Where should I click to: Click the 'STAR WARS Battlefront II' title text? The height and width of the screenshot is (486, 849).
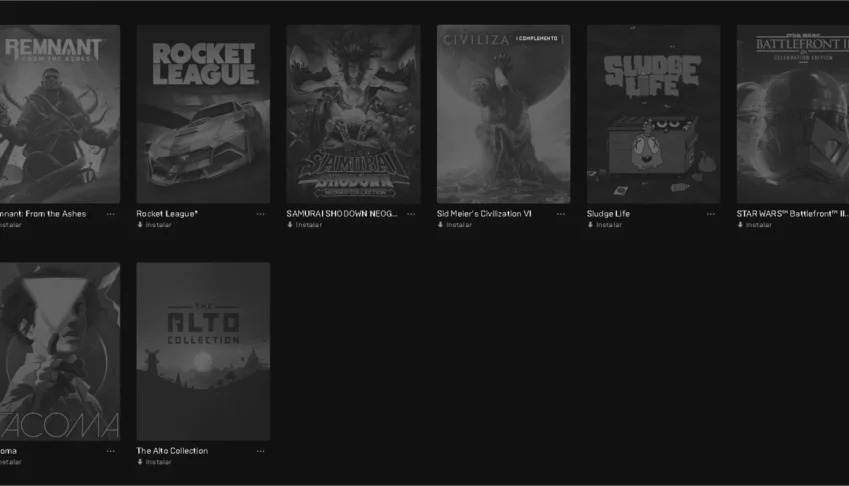coord(793,214)
